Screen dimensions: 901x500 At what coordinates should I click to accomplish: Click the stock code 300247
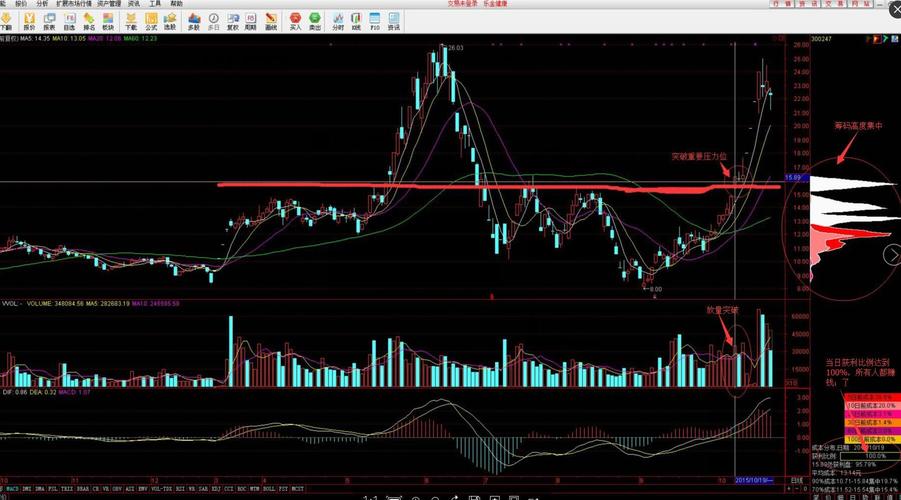[x=821, y=39]
